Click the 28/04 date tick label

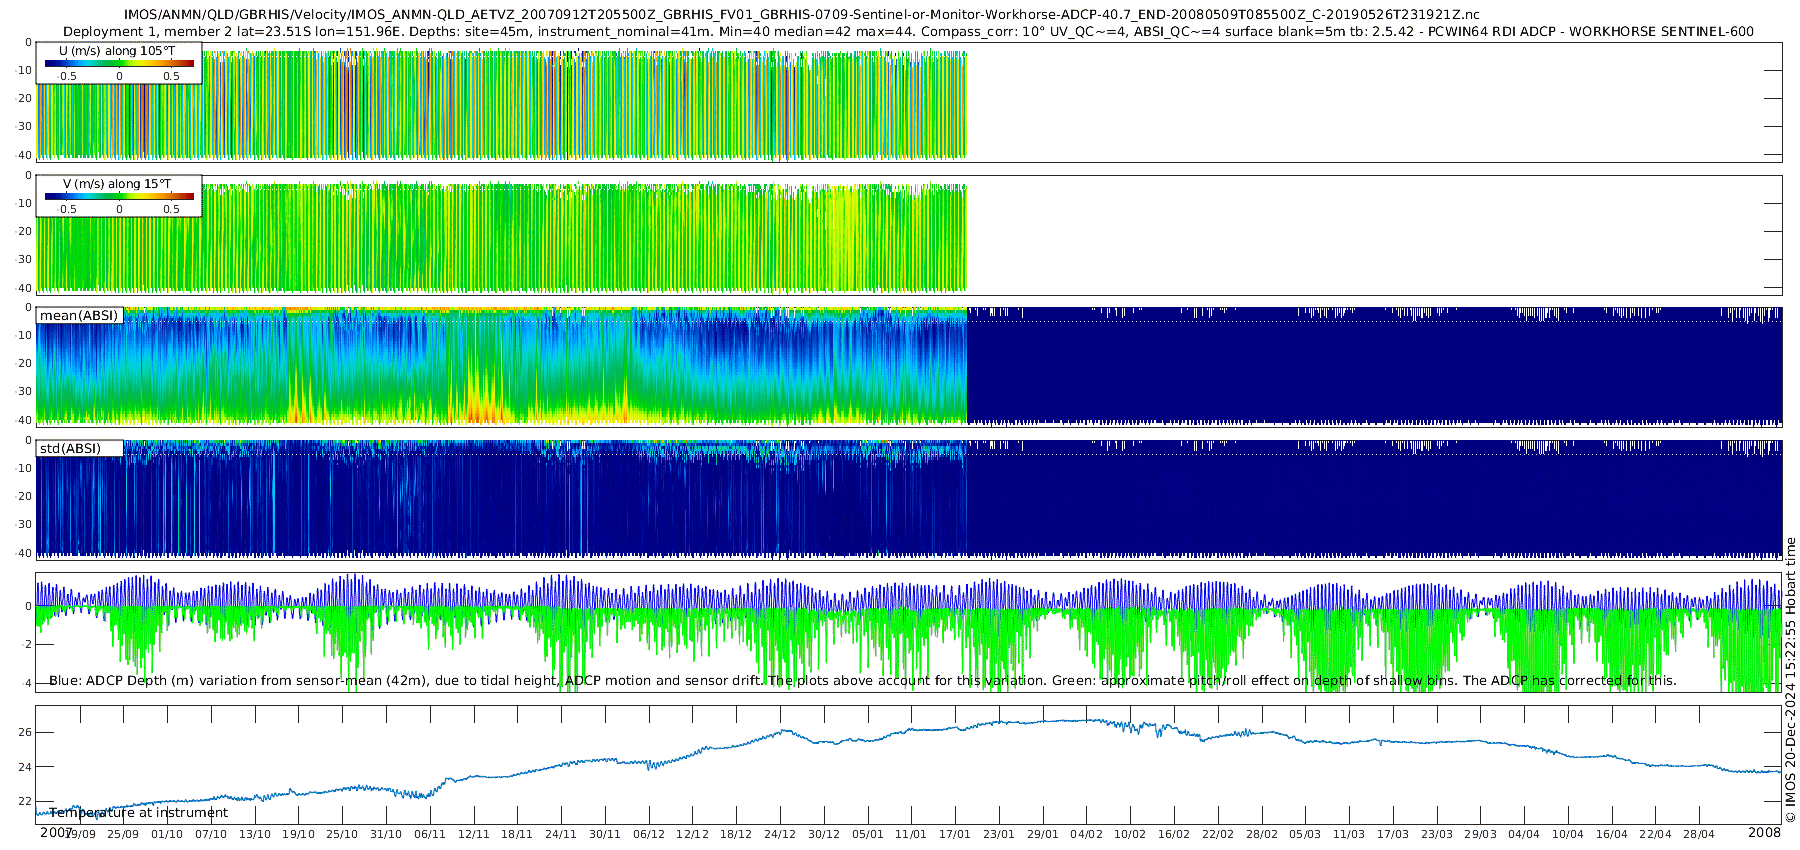pos(1698,834)
